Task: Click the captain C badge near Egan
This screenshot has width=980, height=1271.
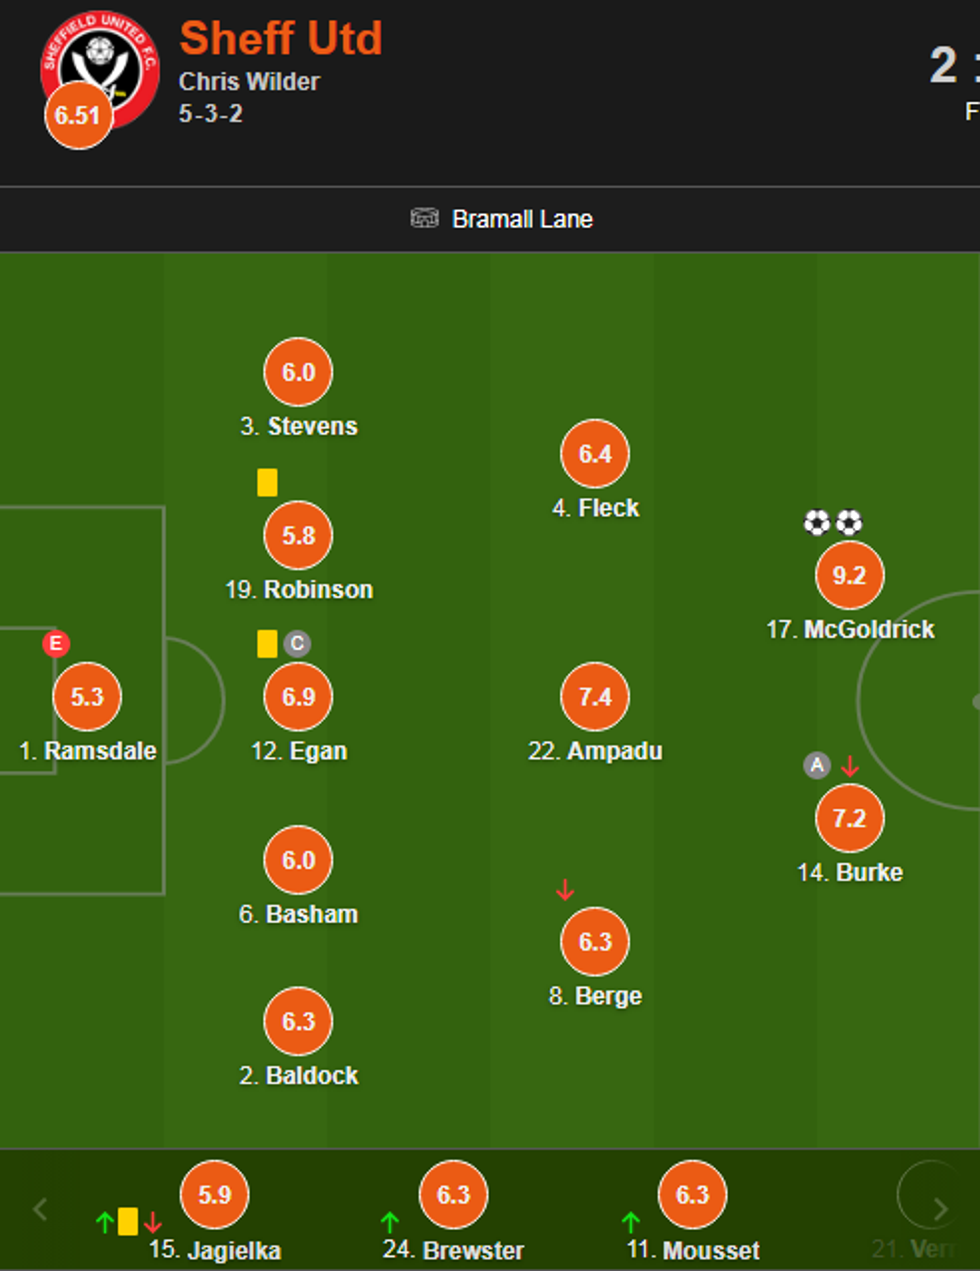Action: tap(296, 643)
